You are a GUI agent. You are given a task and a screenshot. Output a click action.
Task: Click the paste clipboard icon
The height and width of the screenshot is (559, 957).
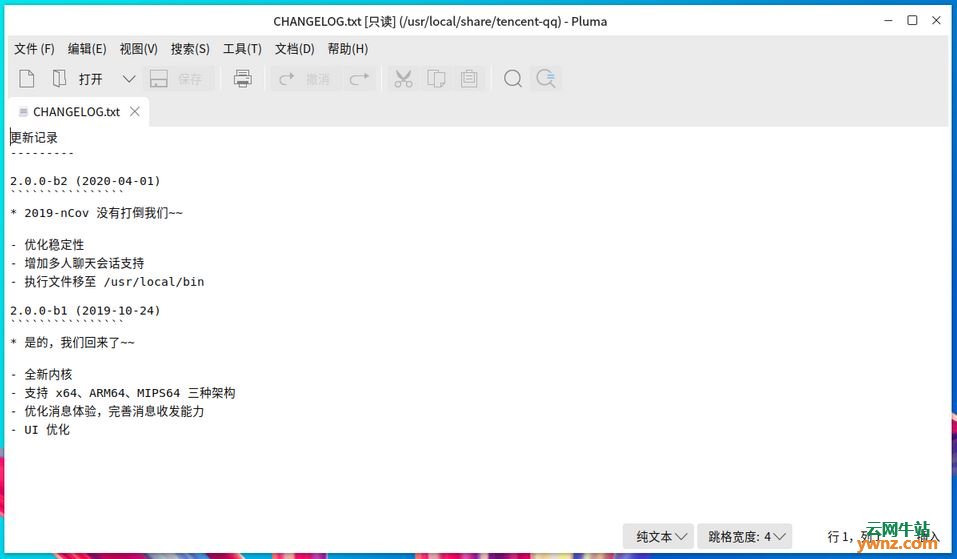(469, 79)
